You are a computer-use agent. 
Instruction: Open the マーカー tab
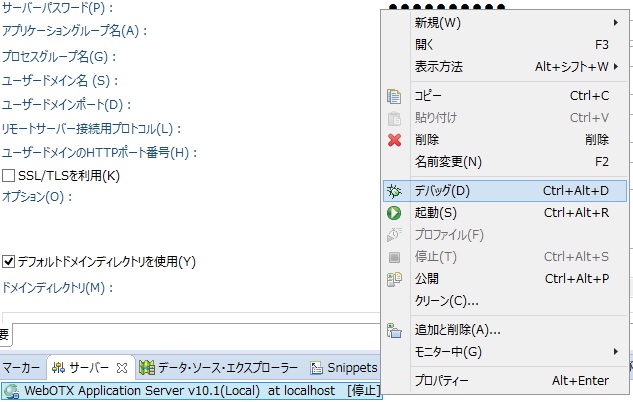[x=21, y=368]
